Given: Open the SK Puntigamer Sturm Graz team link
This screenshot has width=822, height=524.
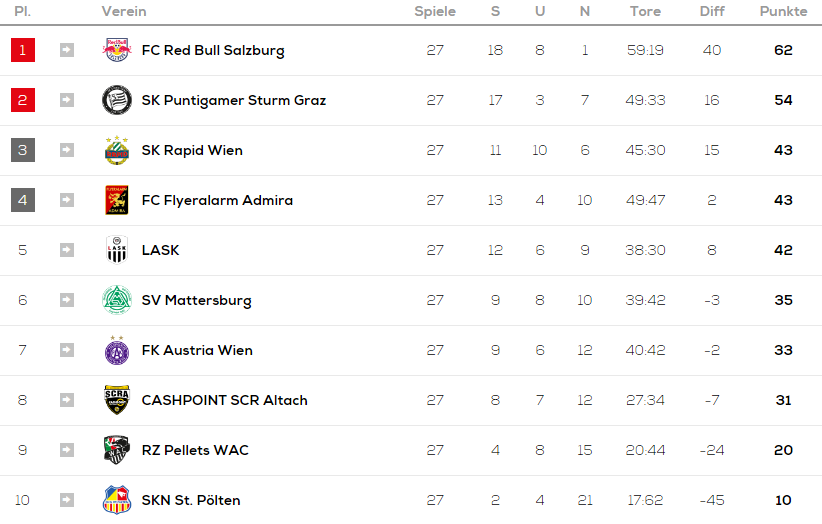Looking at the screenshot, I should coord(234,100).
